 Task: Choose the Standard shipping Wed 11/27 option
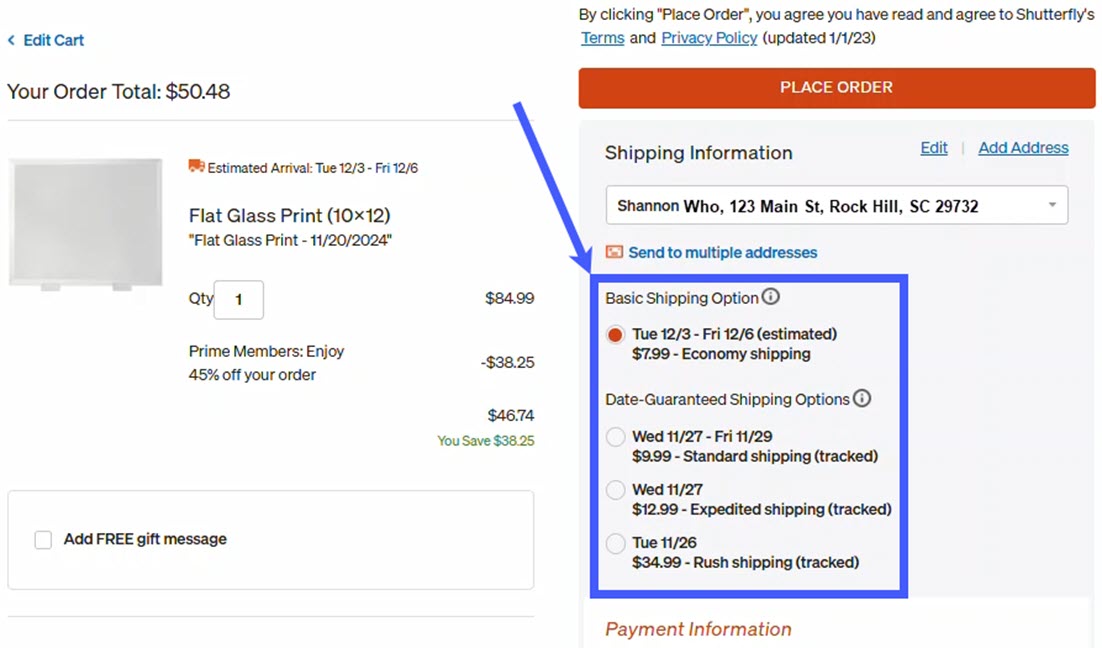[x=615, y=437]
